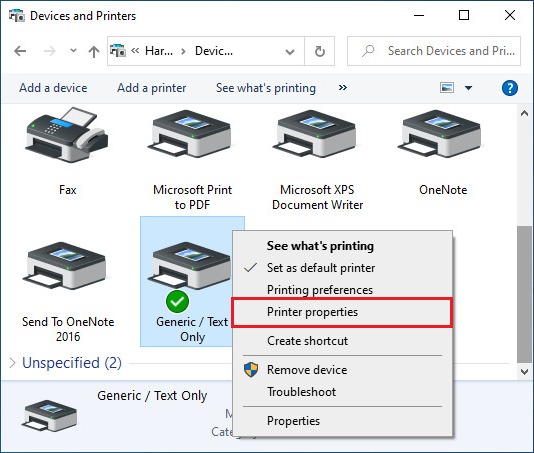Click Add a printer toolbar button
Screen dimensions: 534x453
click(152, 88)
